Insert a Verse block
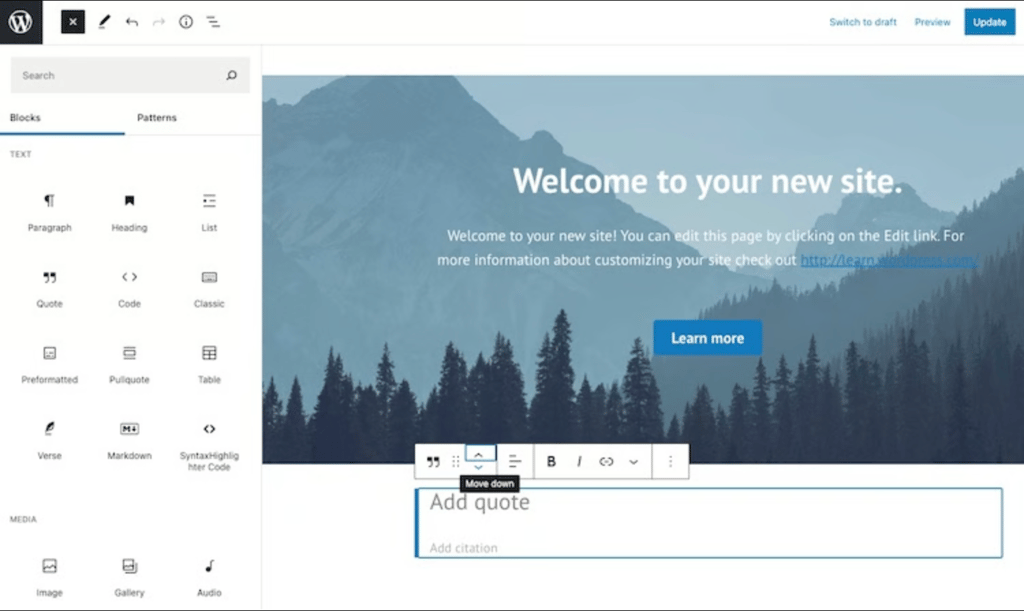The height and width of the screenshot is (611, 1024). click(50, 441)
